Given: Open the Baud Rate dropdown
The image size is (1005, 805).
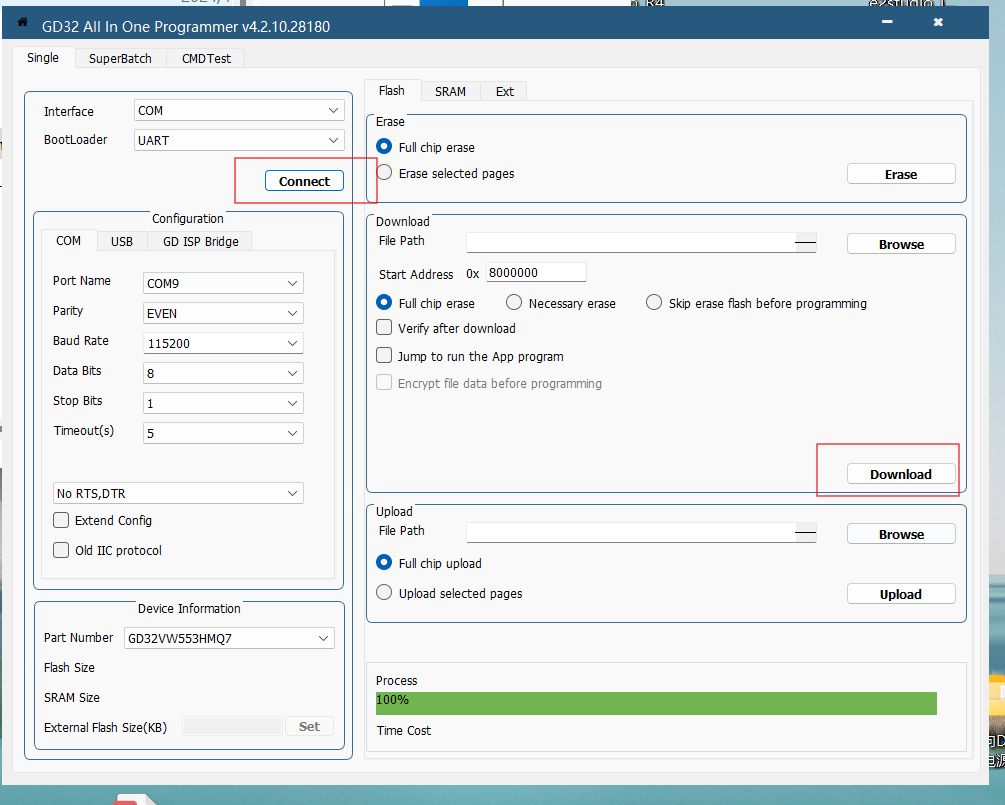Looking at the screenshot, I should tap(222, 343).
